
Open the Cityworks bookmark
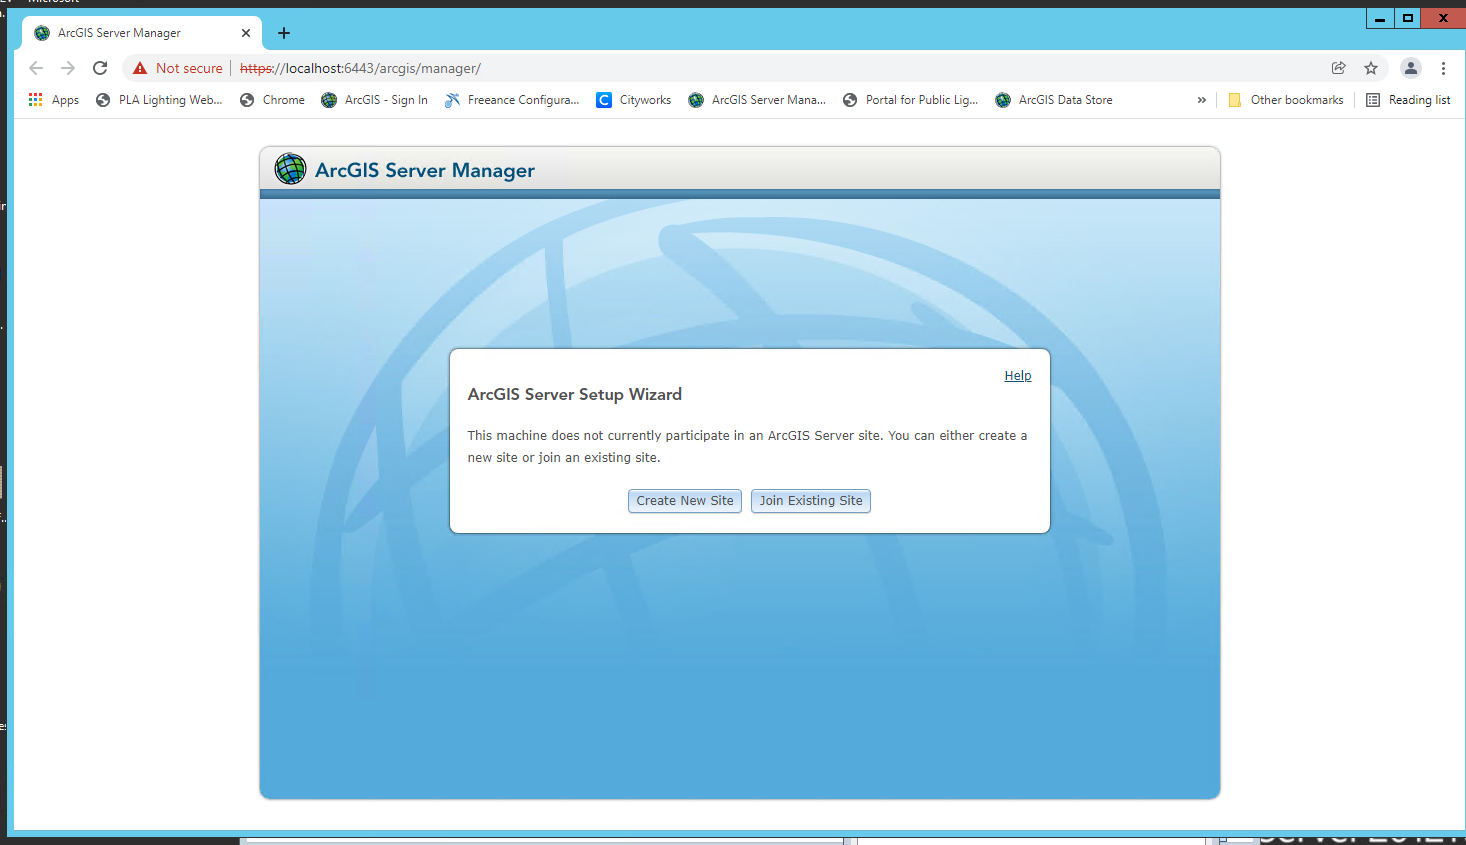click(x=633, y=99)
